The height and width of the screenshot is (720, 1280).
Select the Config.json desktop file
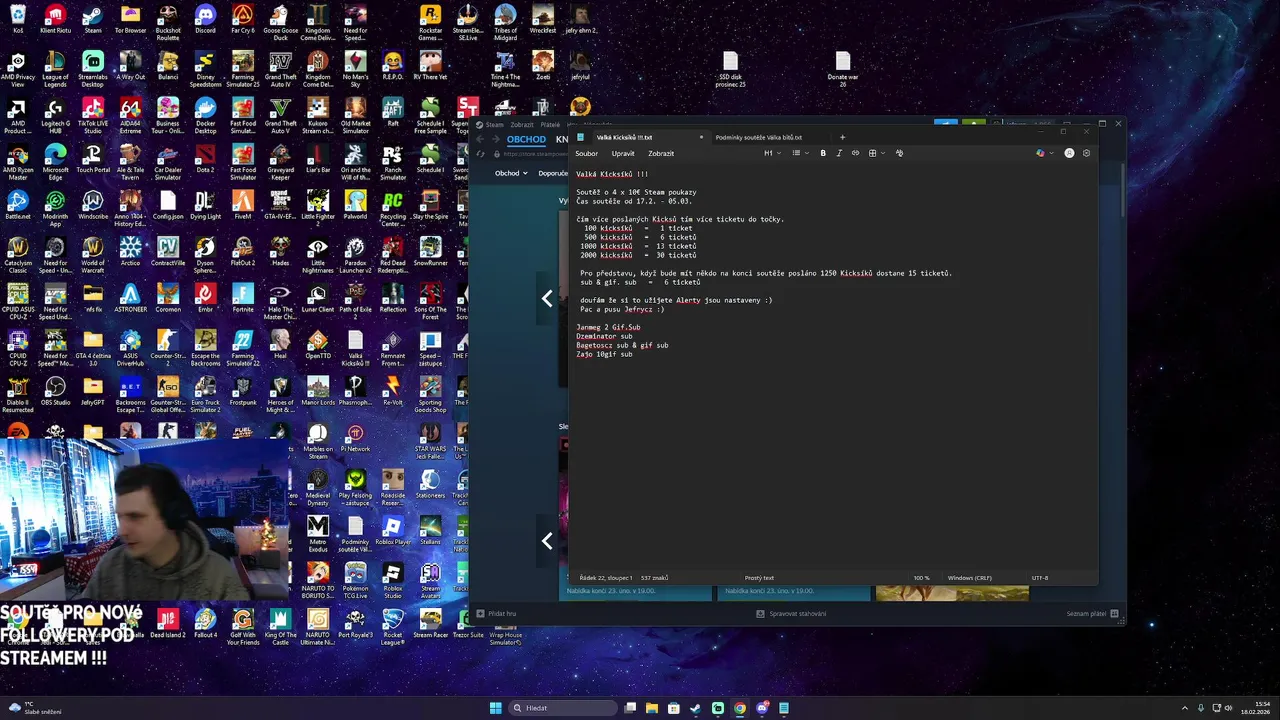[x=168, y=203]
